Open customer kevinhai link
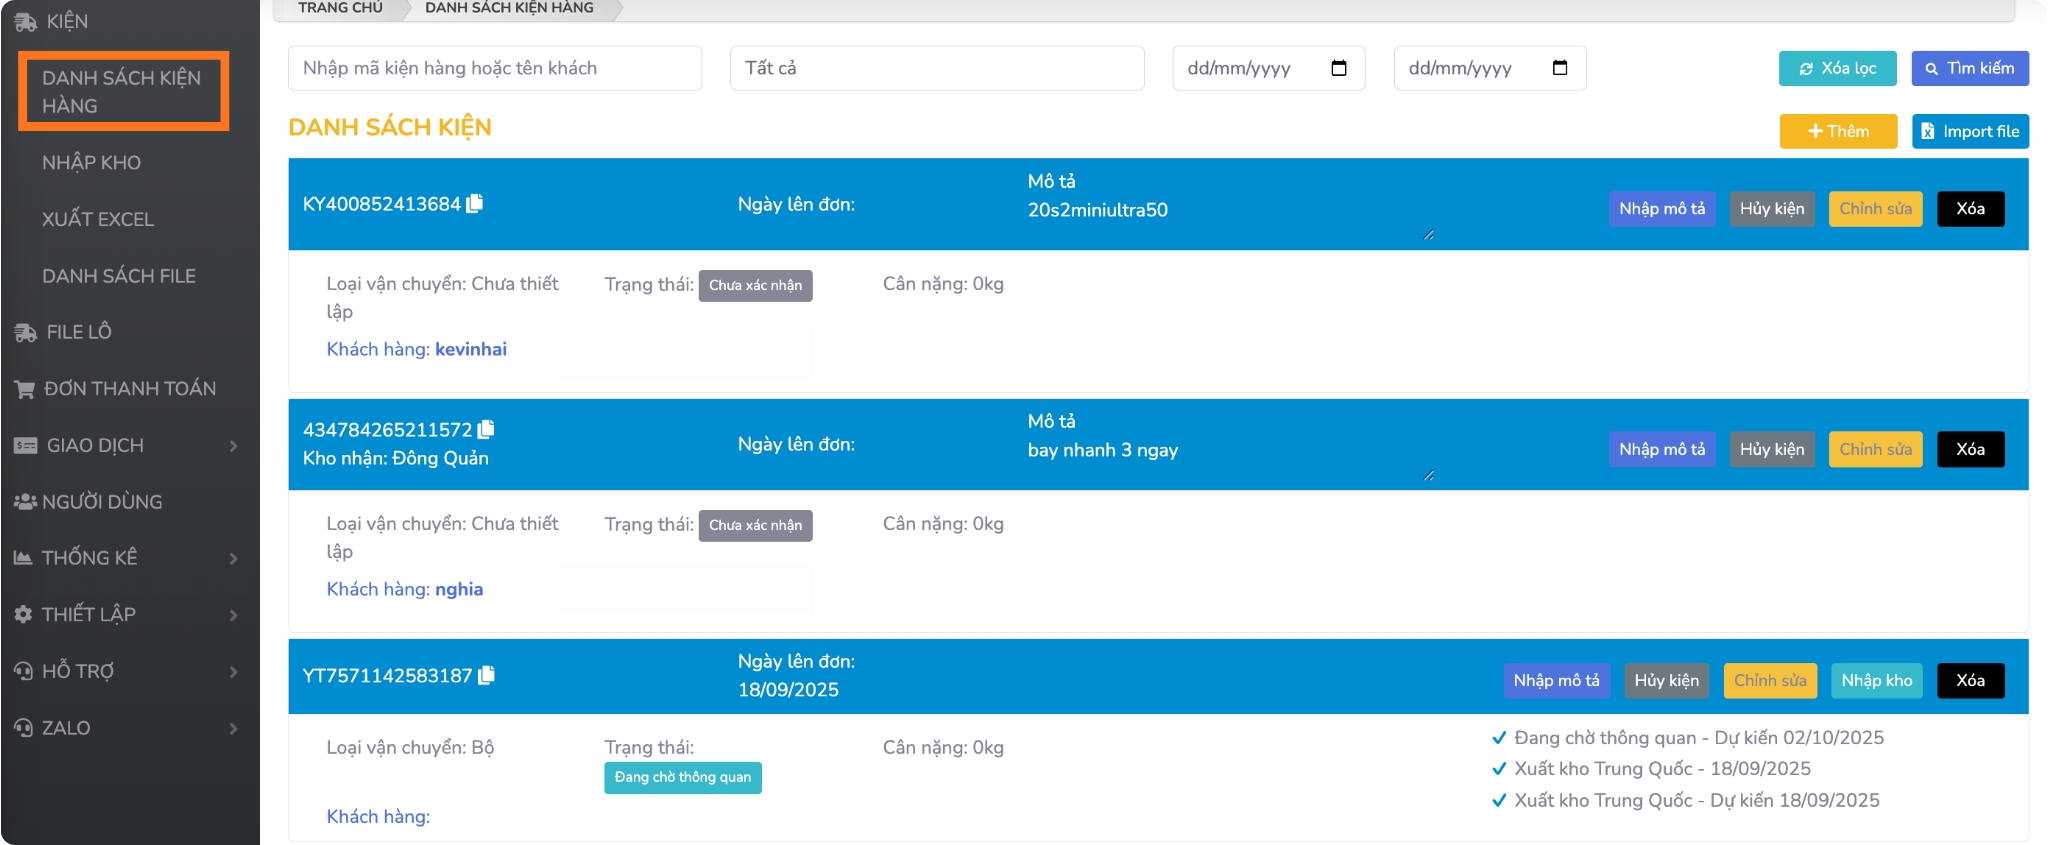 (470, 349)
